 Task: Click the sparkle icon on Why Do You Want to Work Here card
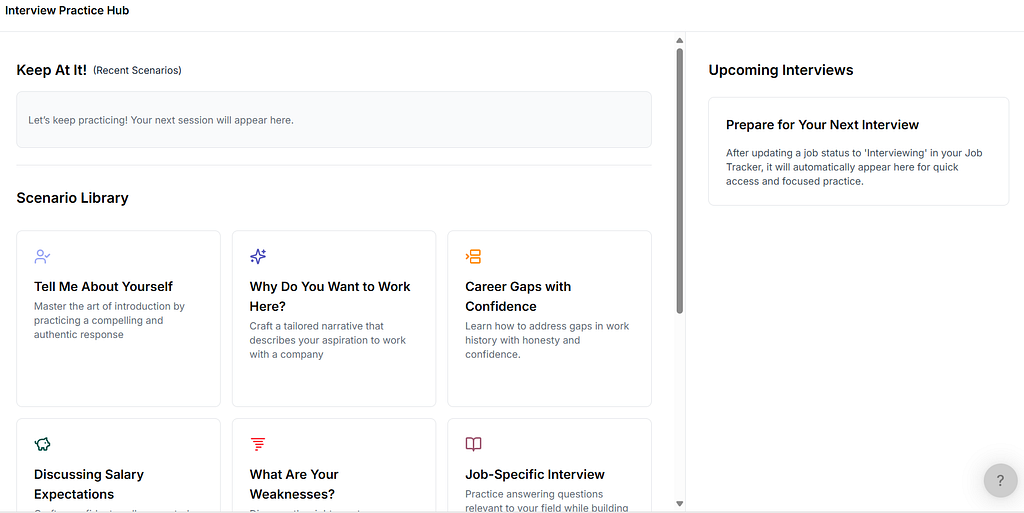pos(258,256)
